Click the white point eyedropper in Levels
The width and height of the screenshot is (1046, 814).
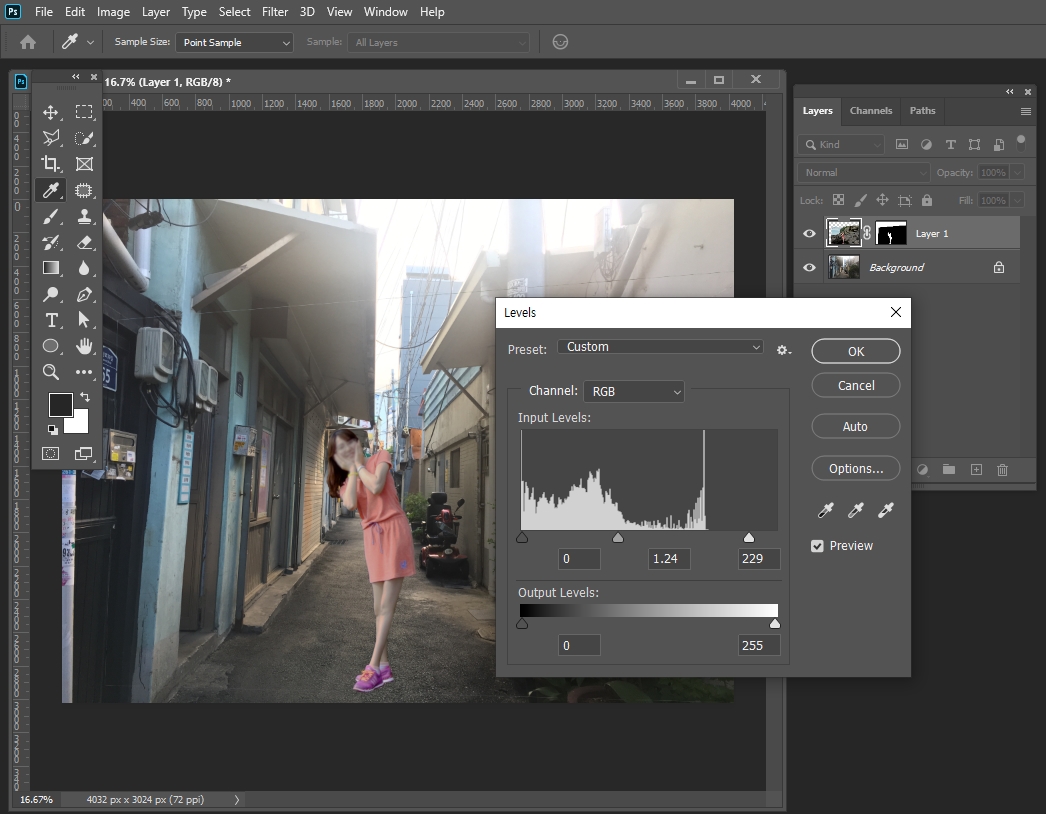[x=885, y=511]
